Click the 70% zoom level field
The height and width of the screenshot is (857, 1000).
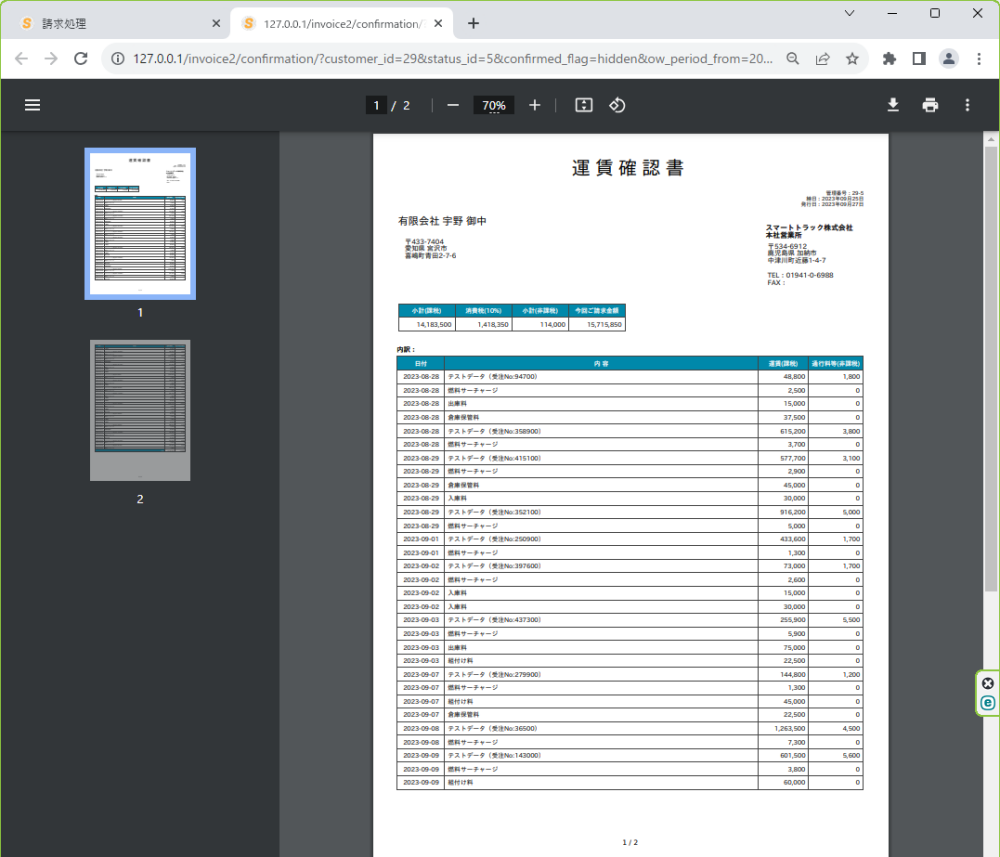coord(493,105)
